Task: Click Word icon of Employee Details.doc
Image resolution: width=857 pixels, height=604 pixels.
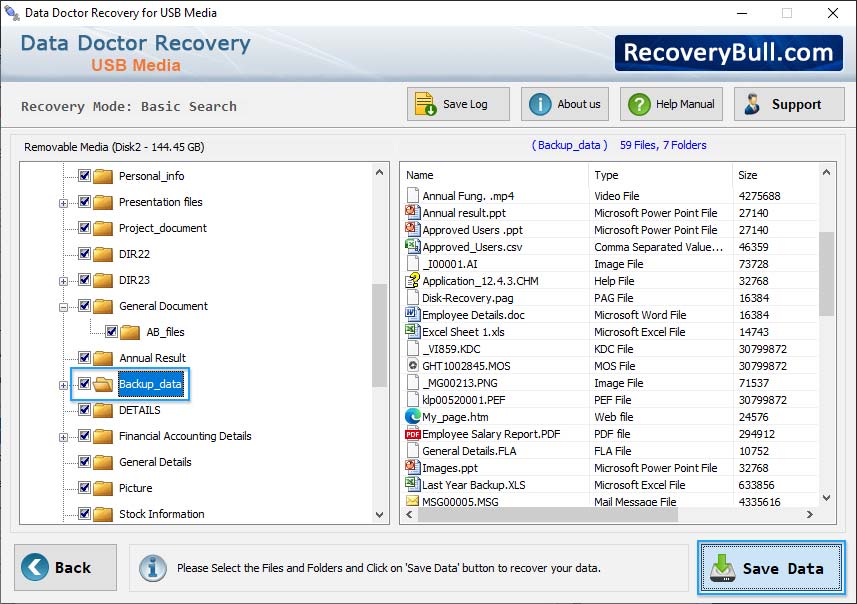Action: tap(412, 314)
